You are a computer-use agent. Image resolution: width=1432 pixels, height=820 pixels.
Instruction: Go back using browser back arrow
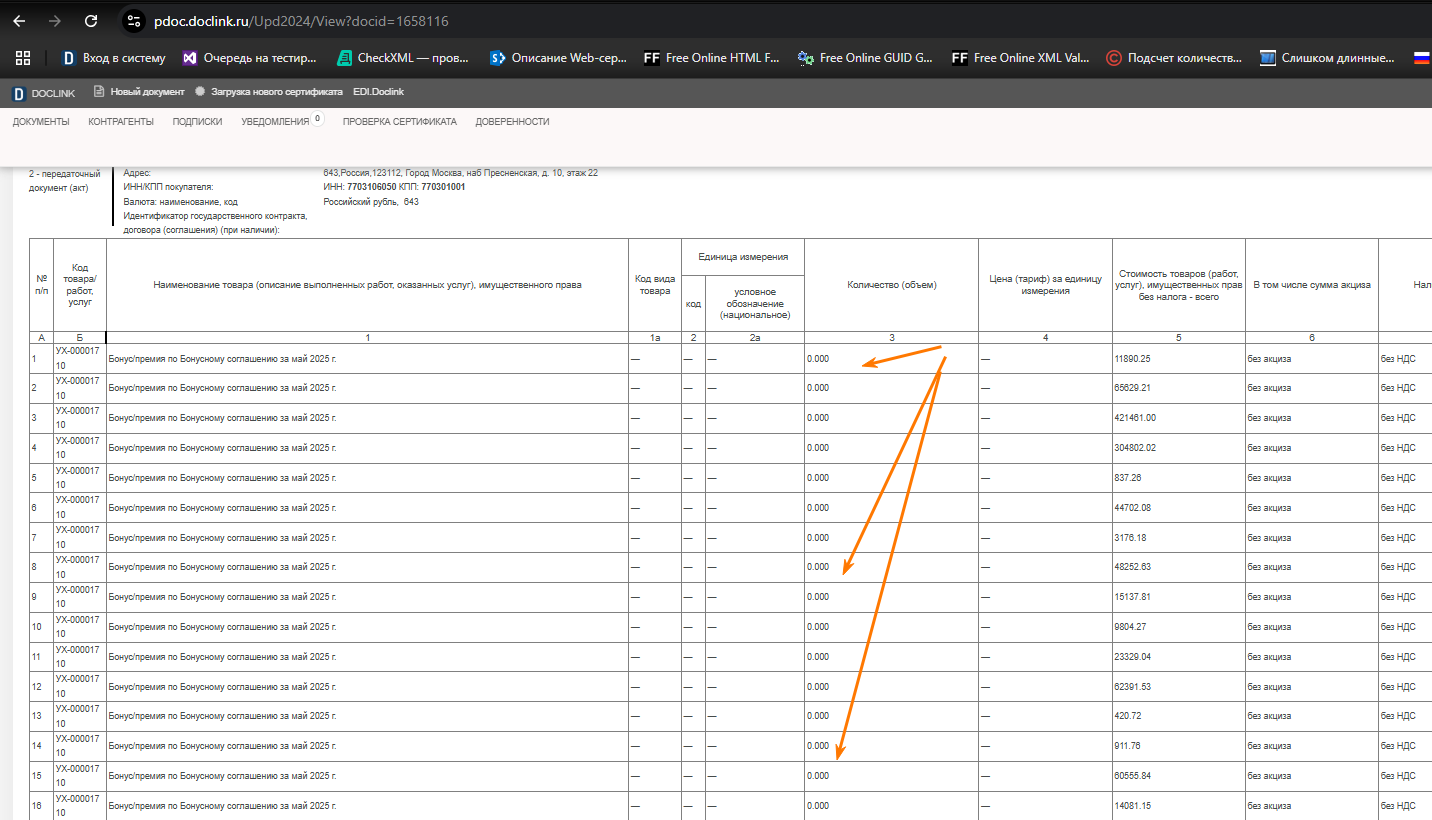click(x=19, y=20)
